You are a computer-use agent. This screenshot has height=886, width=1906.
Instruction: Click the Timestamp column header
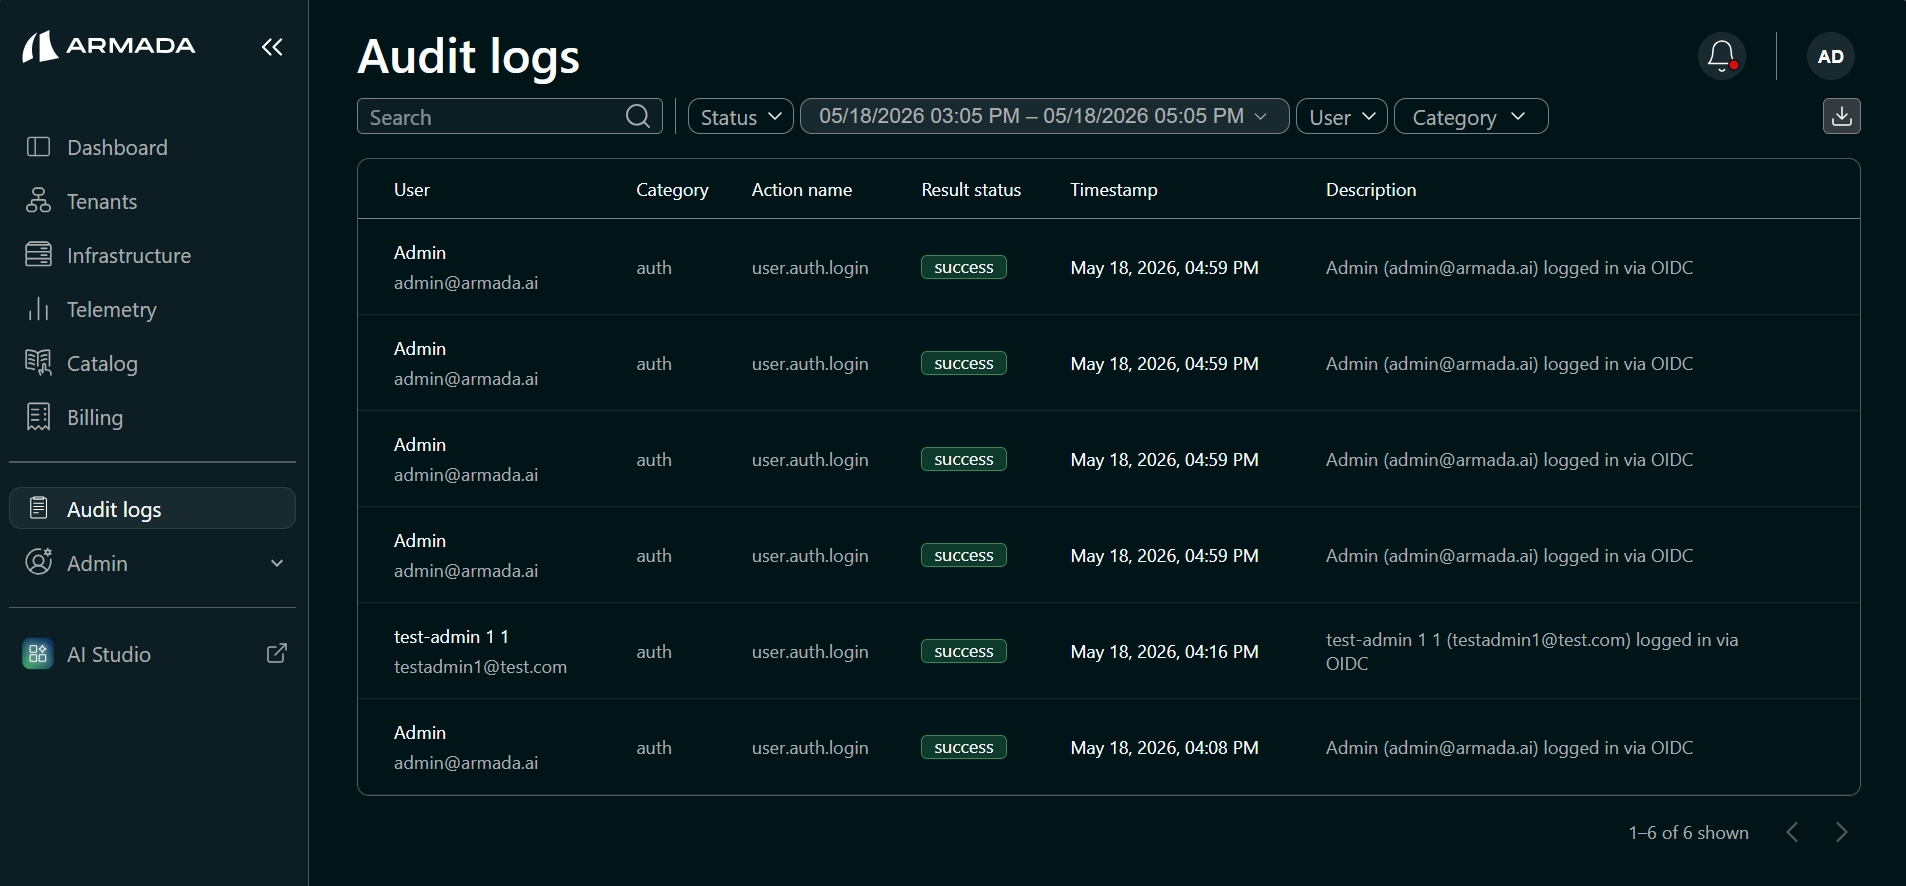(x=1114, y=189)
